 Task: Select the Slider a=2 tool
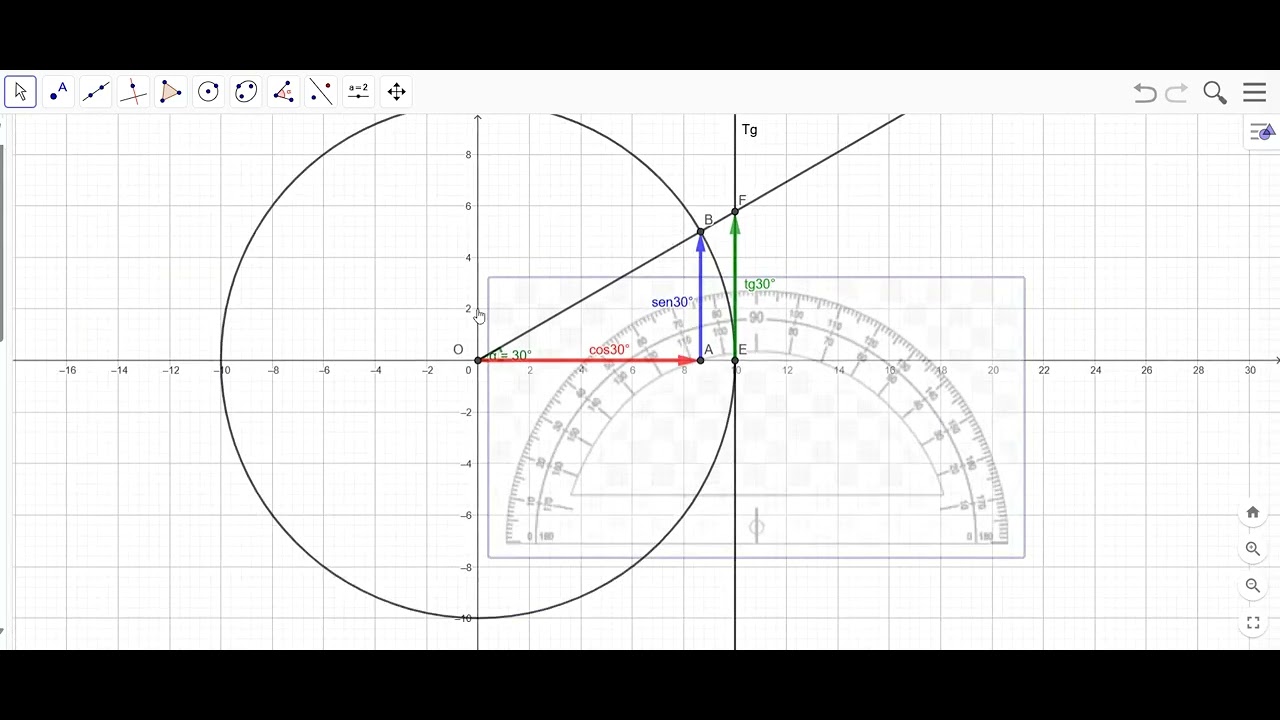(358, 92)
